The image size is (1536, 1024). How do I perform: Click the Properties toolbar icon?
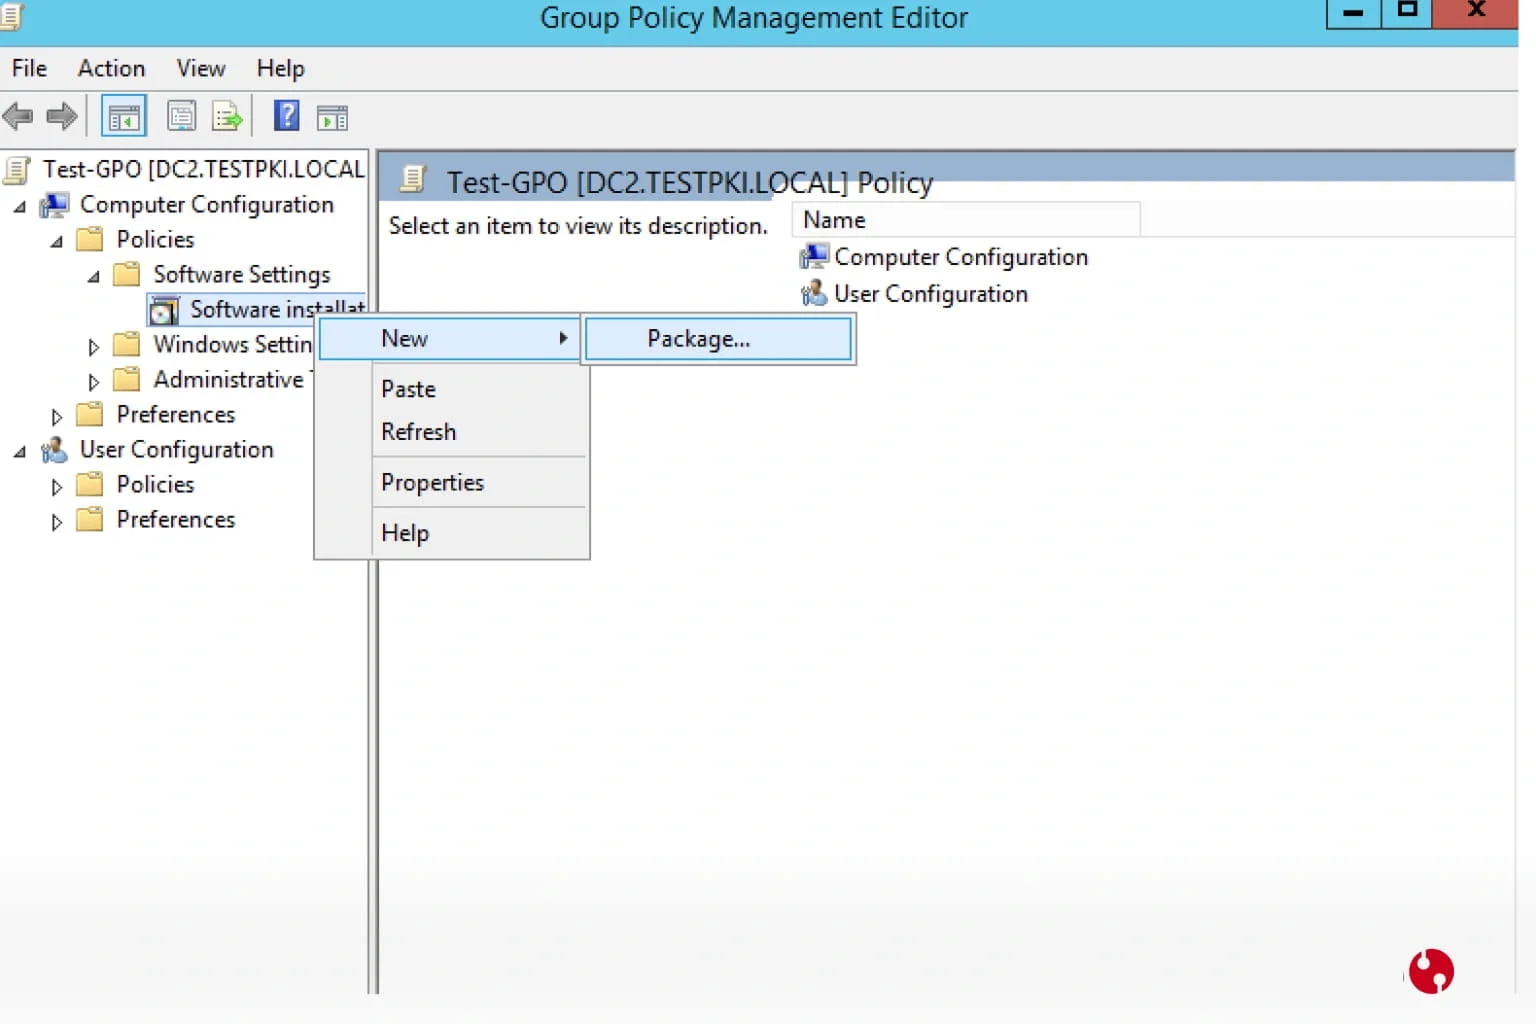pos(181,117)
